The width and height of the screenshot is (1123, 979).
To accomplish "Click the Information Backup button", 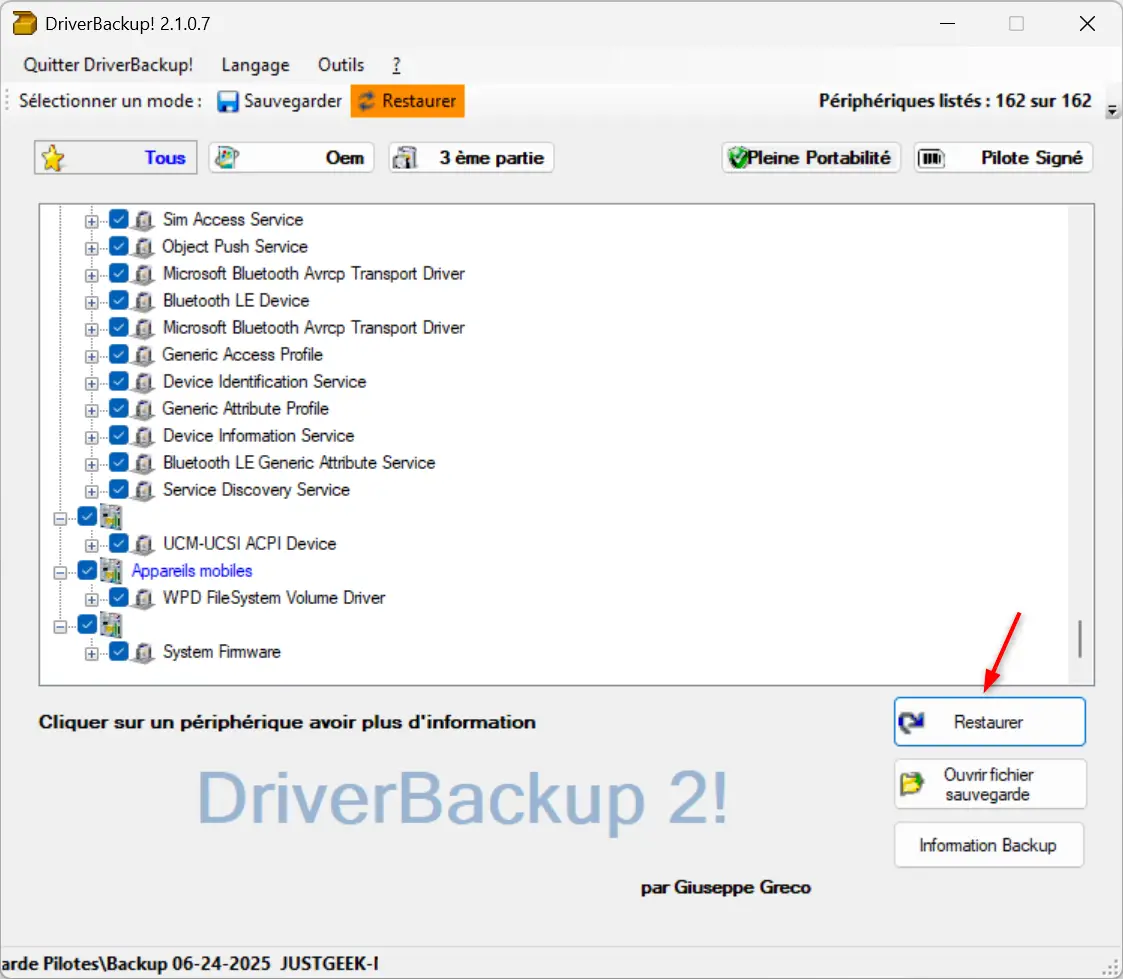I will coord(989,845).
